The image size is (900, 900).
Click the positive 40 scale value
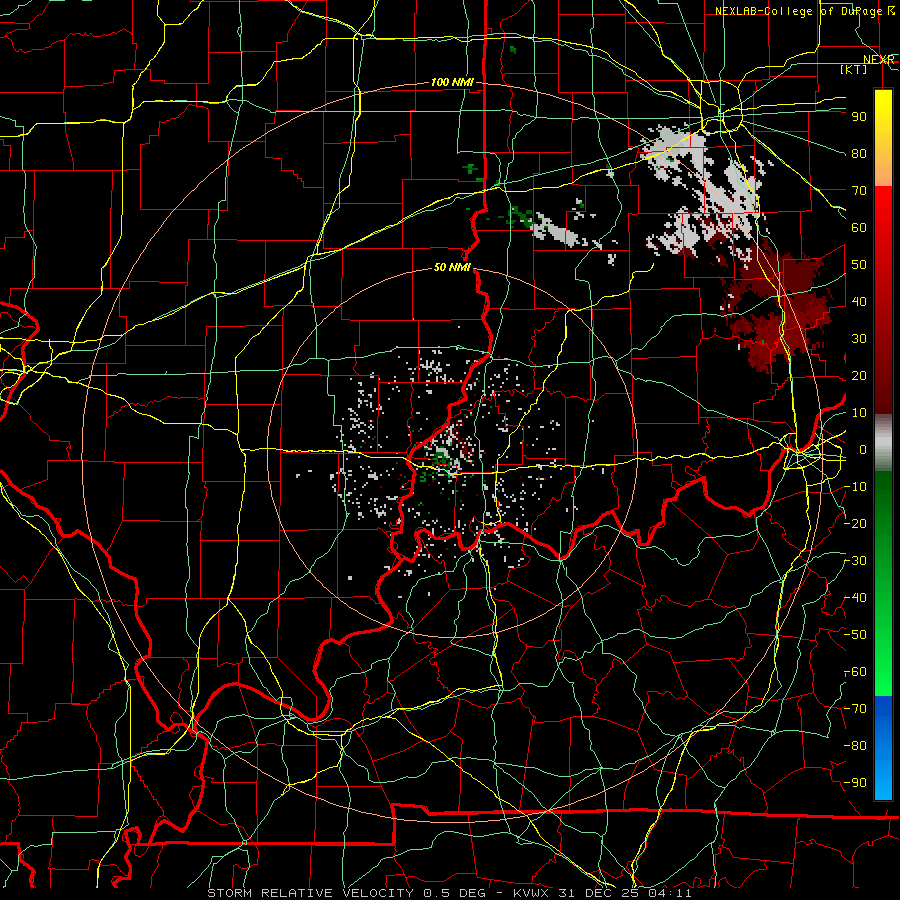(x=859, y=302)
